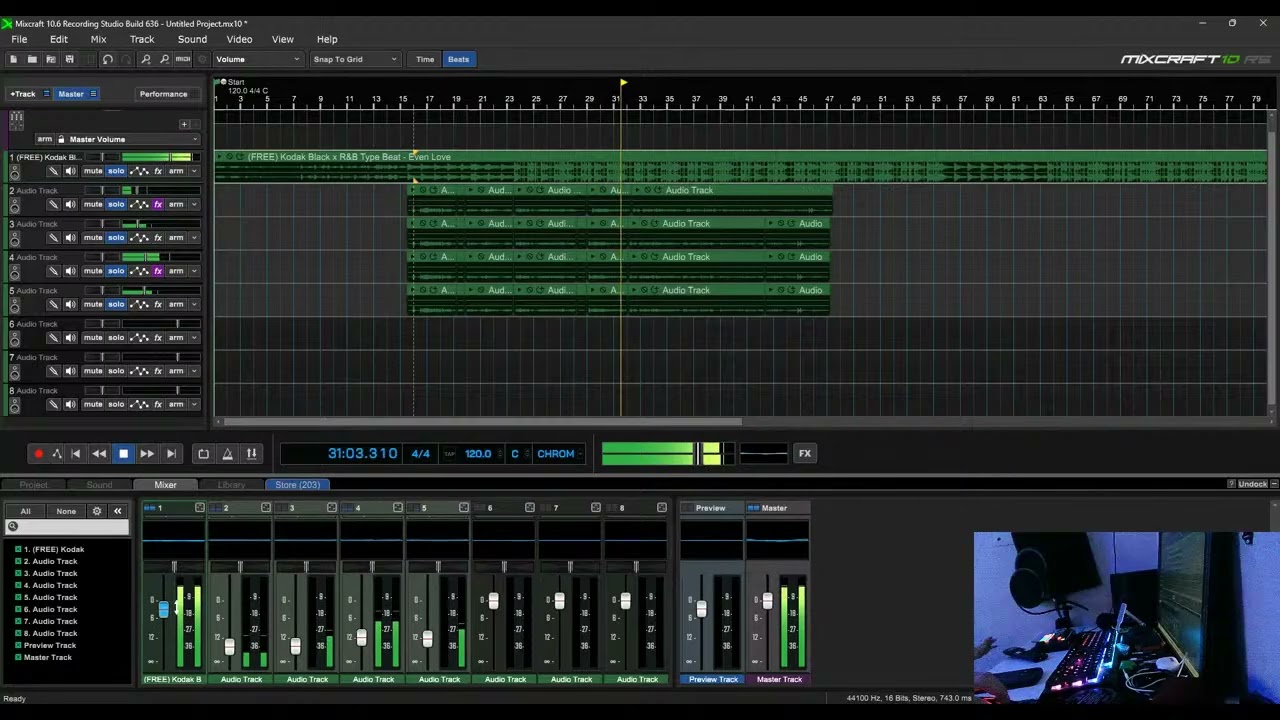Switch to the Library tab
Viewport: 1280px width, 720px height.
coord(231,485)
